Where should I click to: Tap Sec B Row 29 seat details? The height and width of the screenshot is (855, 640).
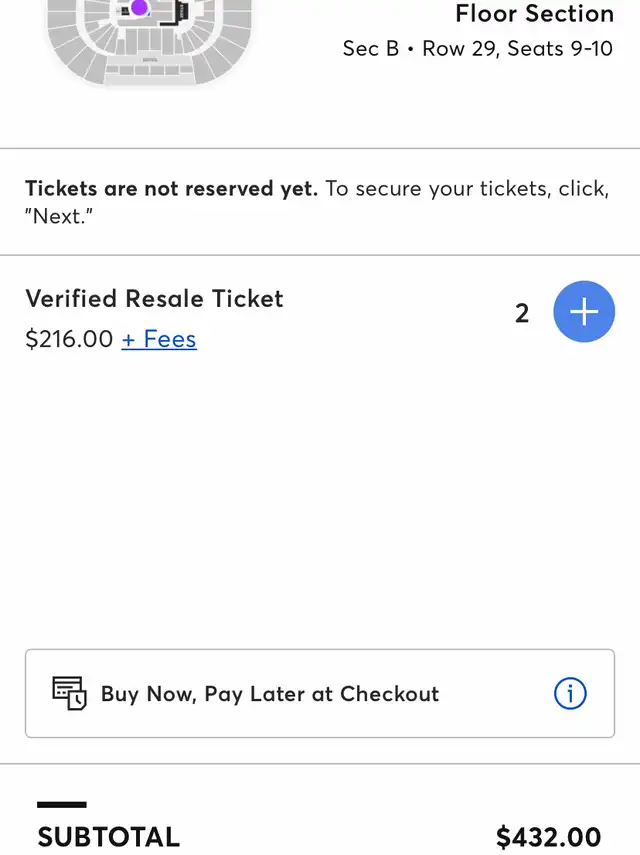pyautogui.click(x=478, y=49)
